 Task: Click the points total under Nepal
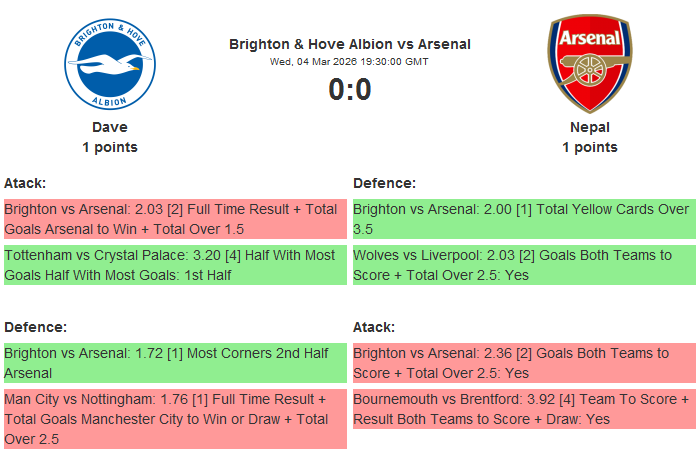pos(590,147)
